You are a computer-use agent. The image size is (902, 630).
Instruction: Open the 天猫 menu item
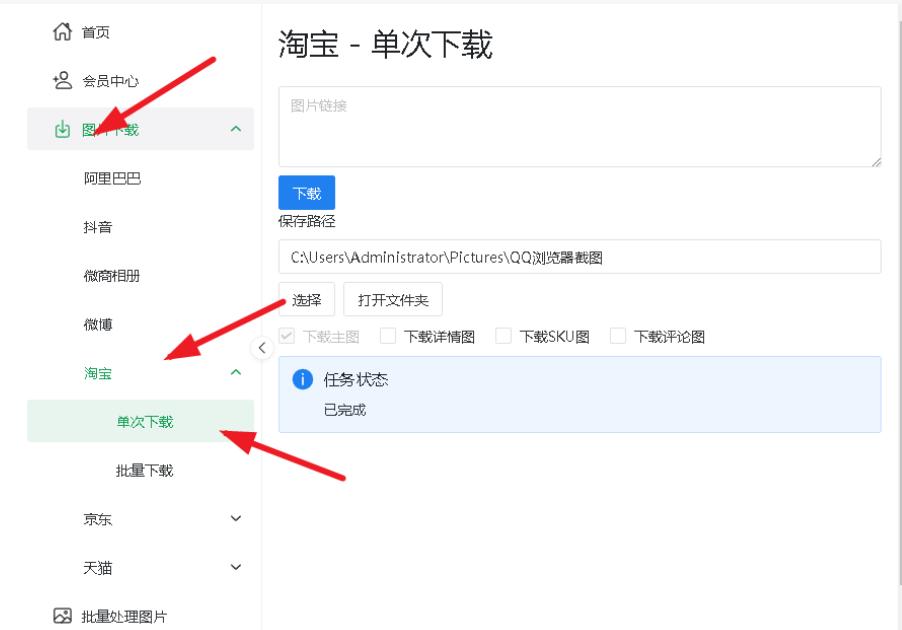(140, 568)
